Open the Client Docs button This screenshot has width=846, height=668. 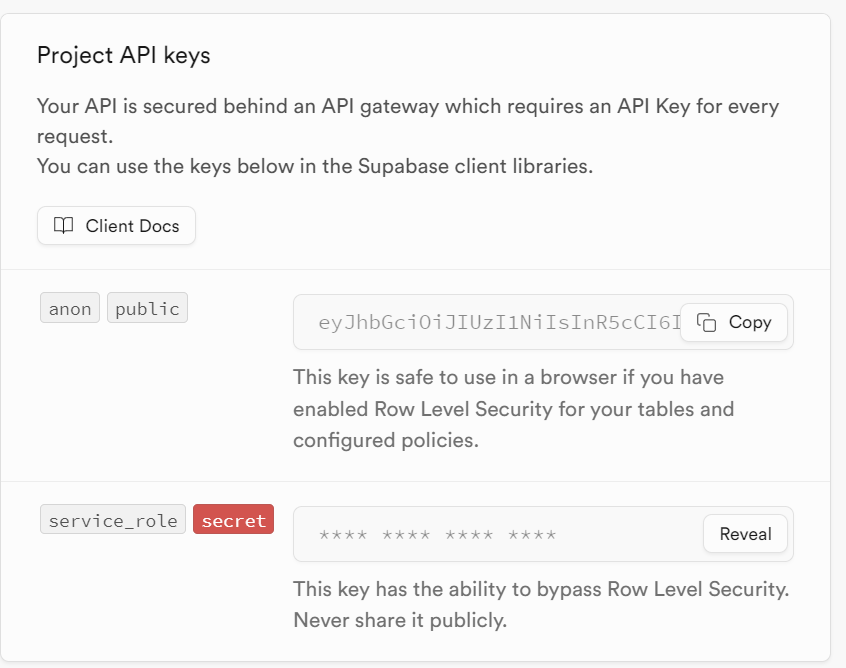tap(116, 226)
